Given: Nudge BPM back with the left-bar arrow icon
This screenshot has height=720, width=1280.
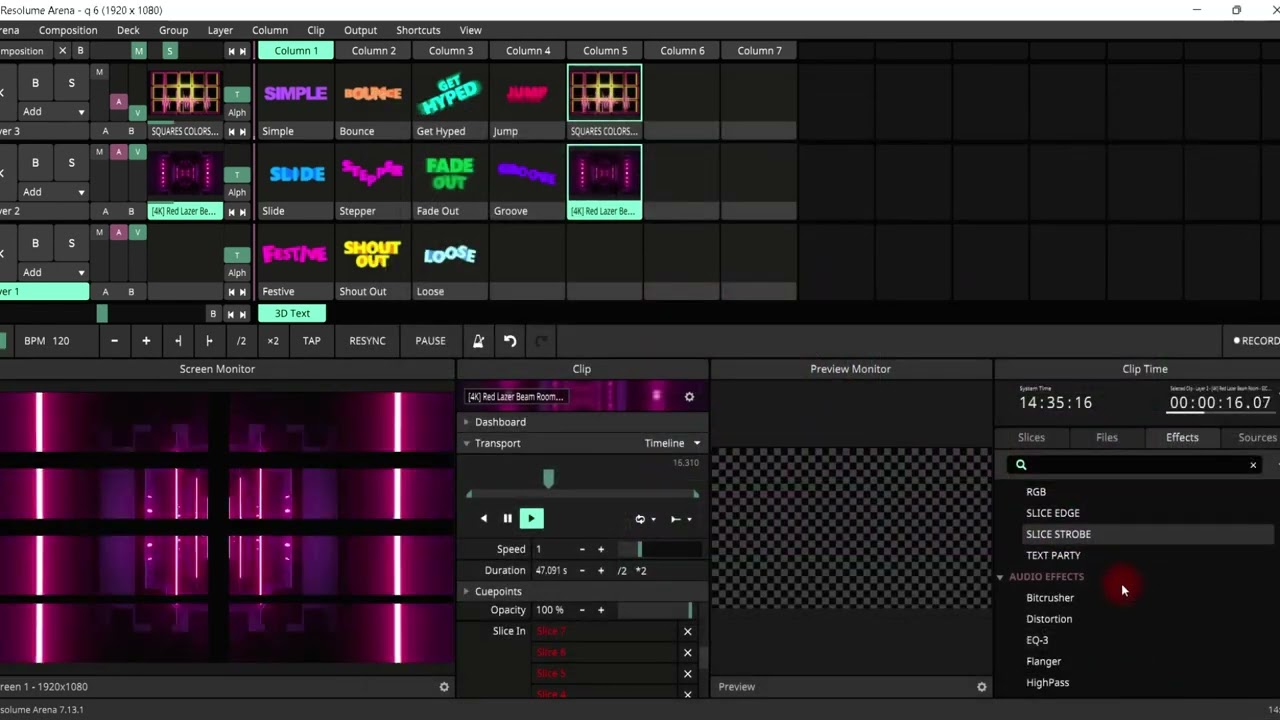Looking at the screenshot, I should click(x=178, y=341).
